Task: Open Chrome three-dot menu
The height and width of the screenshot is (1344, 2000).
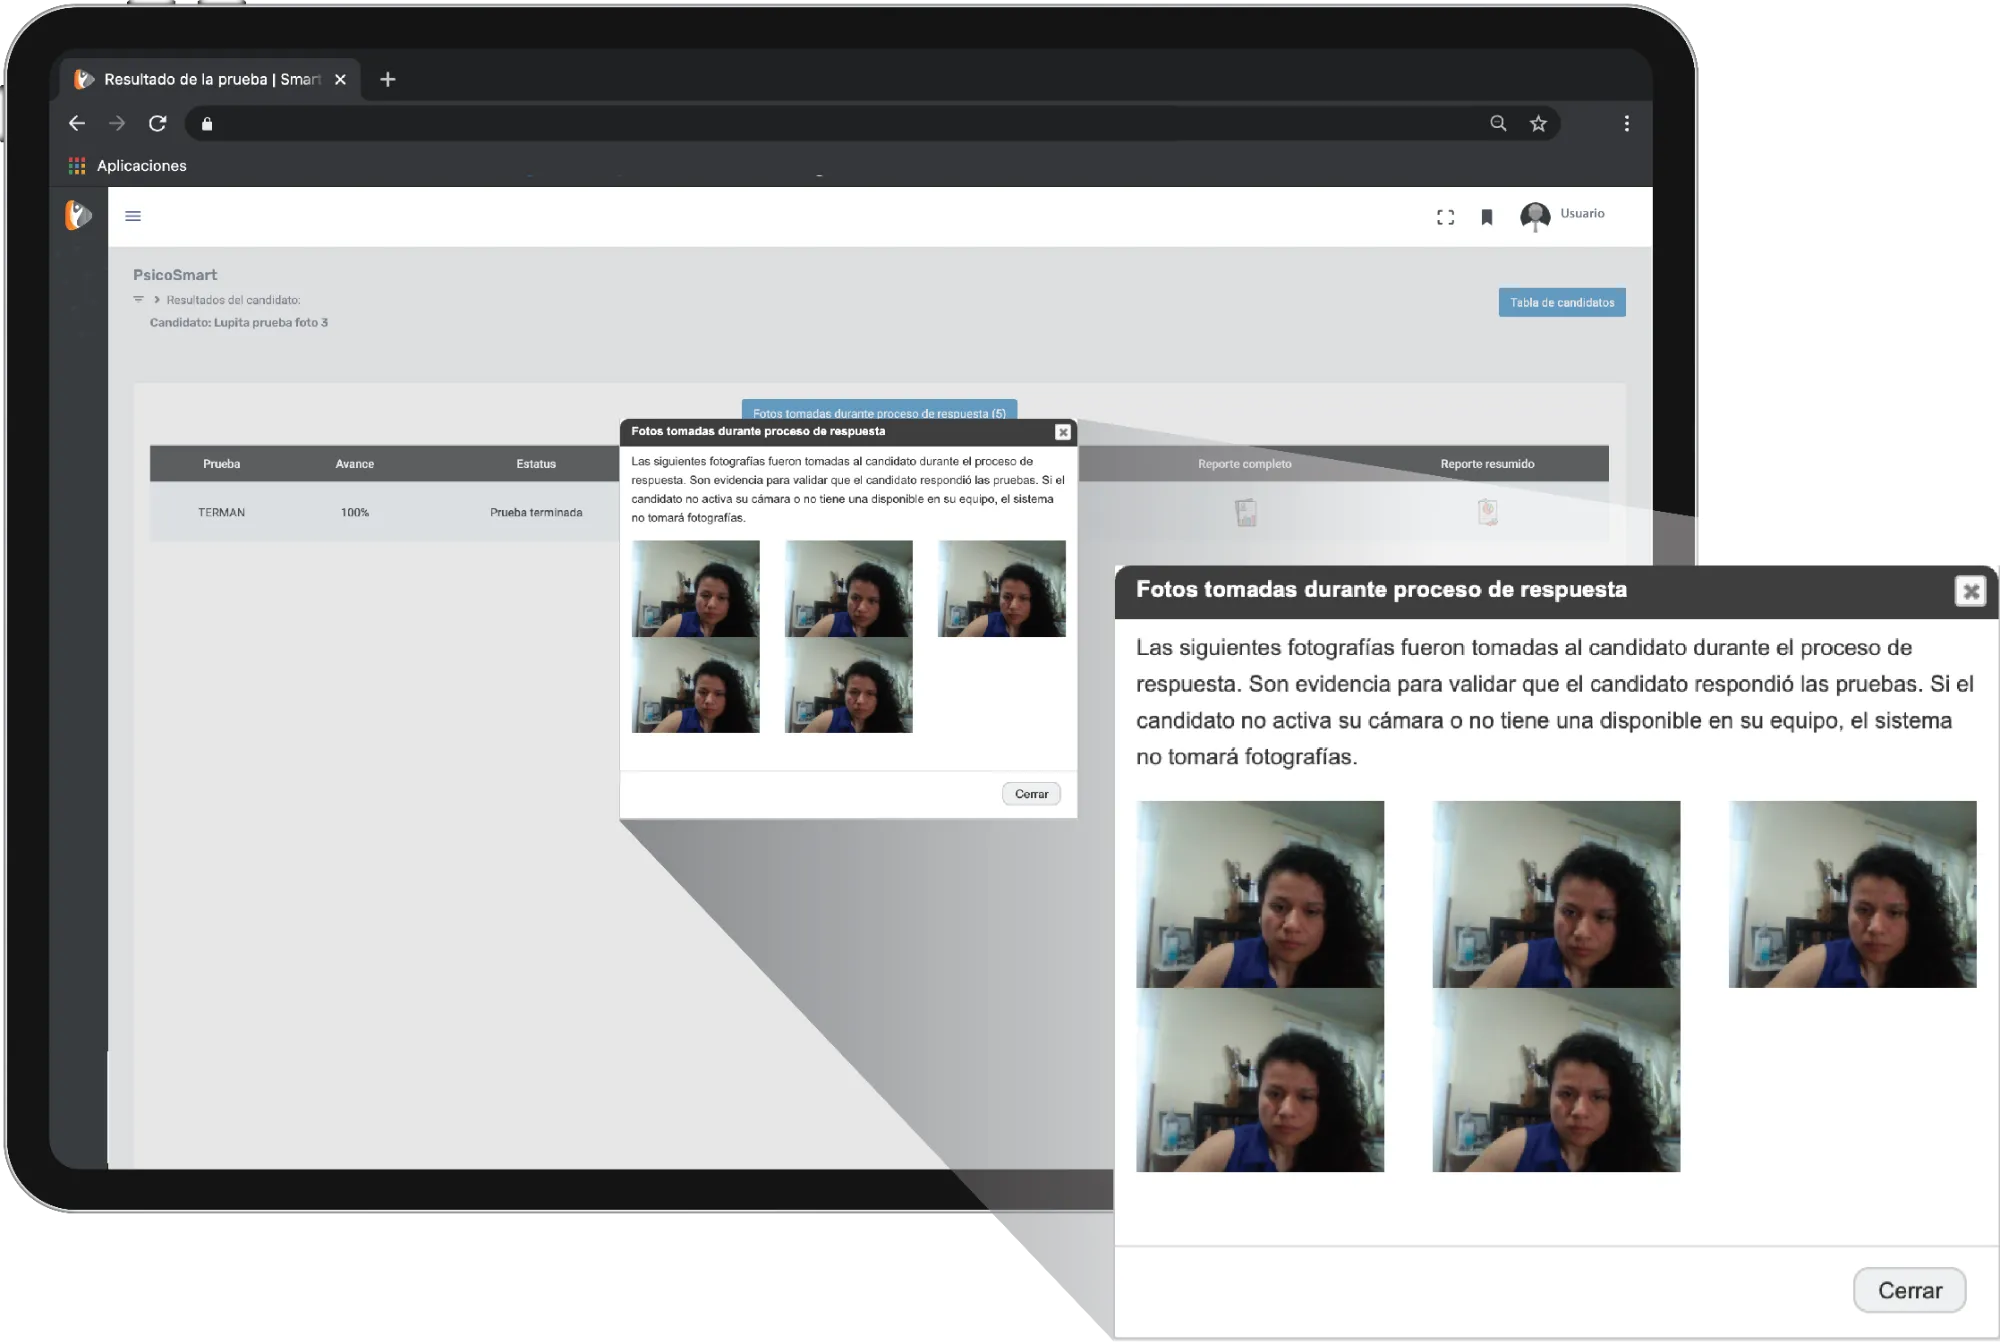Action: click(1626, 123)
